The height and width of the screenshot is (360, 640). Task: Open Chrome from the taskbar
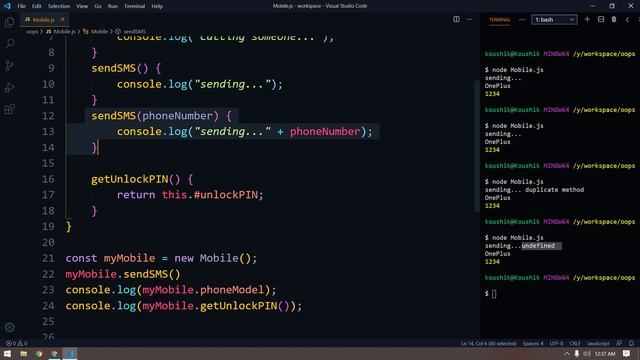click(39, 353)
